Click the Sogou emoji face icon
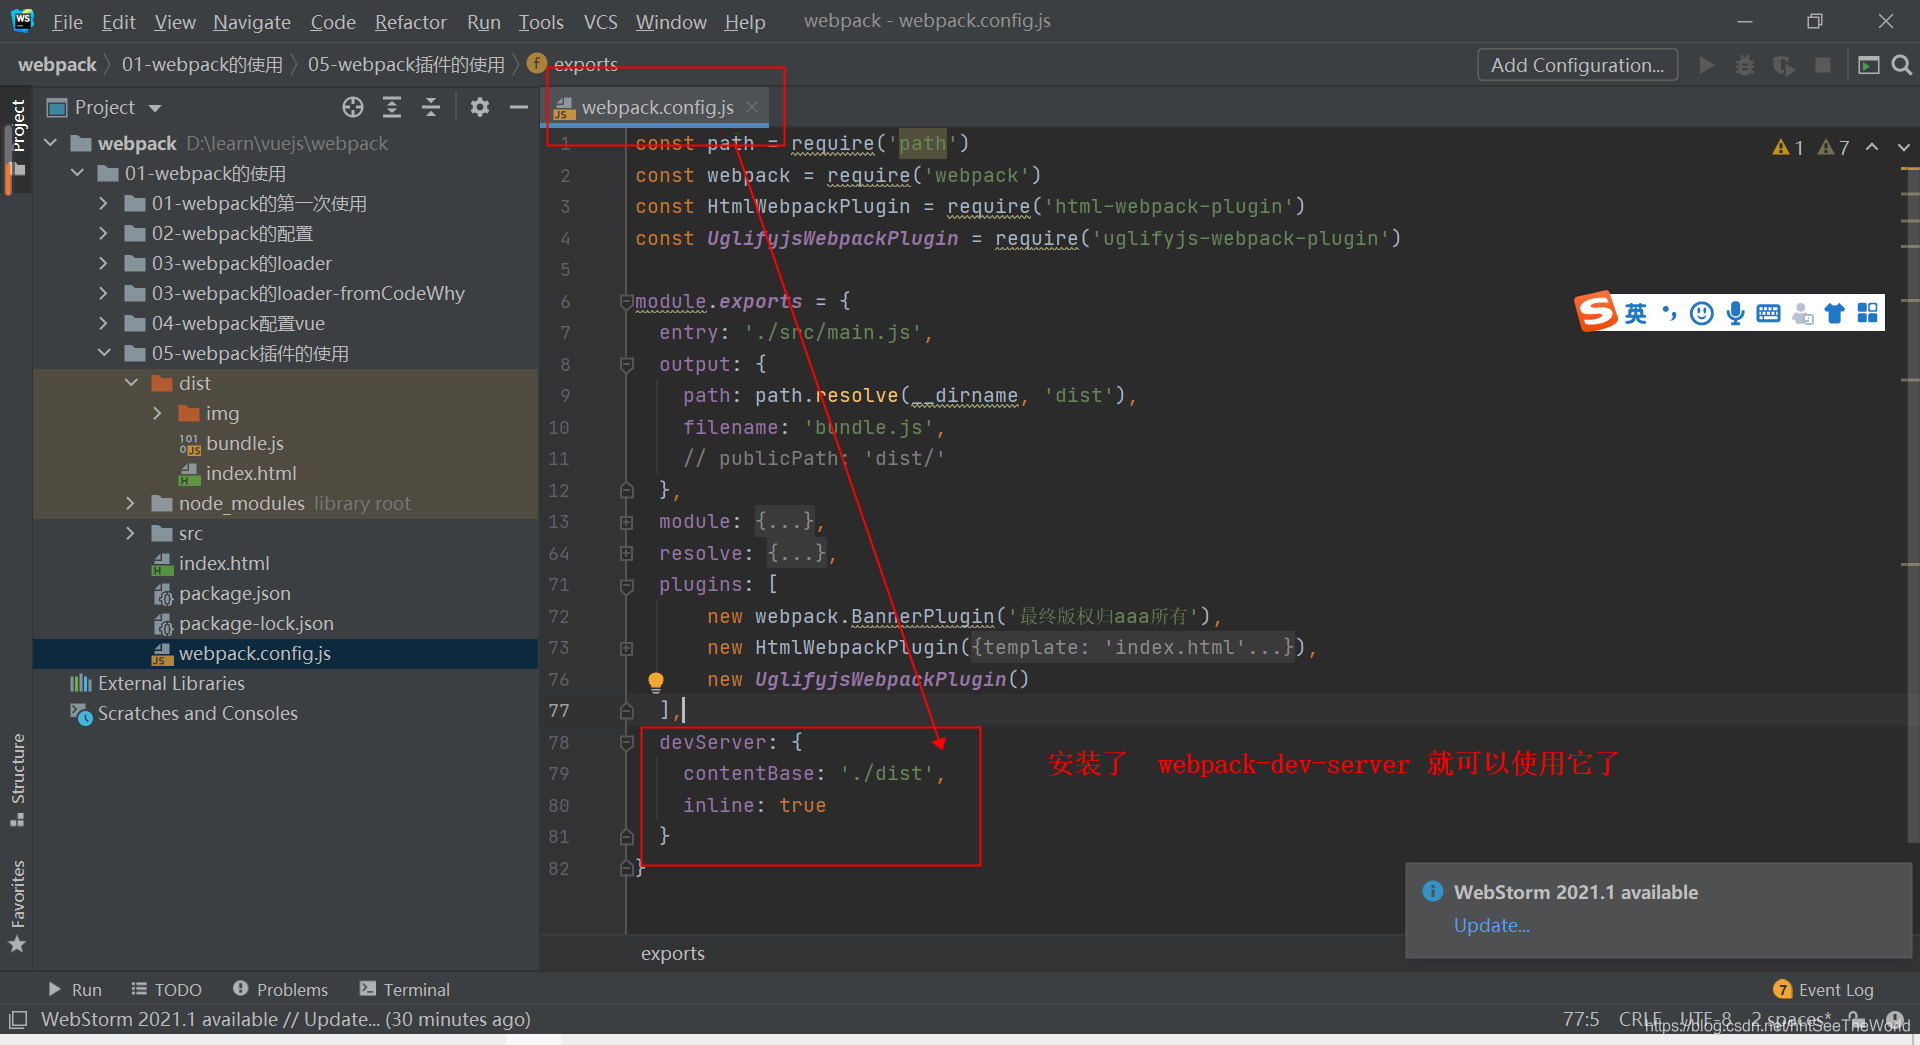This screenshot has width=1920, height=1045. point(1702,313)
